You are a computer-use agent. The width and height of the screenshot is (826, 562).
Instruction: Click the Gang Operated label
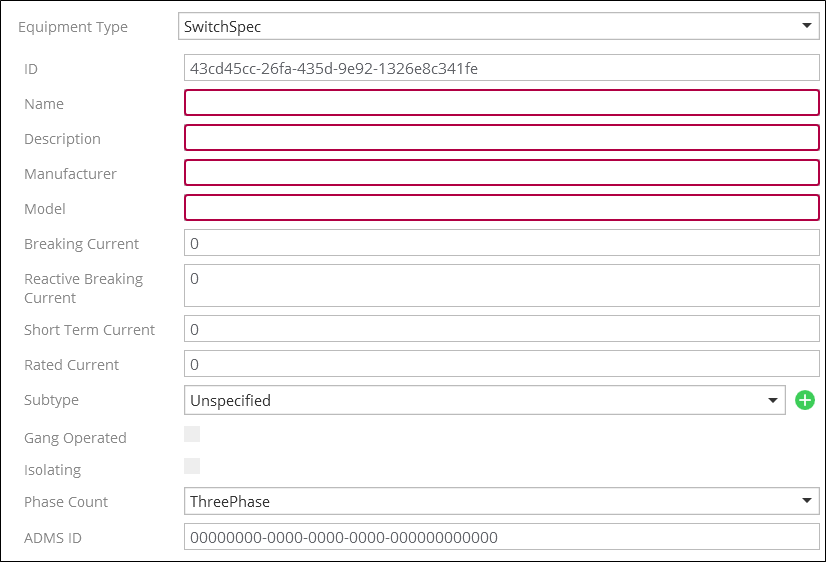point(75,438)
